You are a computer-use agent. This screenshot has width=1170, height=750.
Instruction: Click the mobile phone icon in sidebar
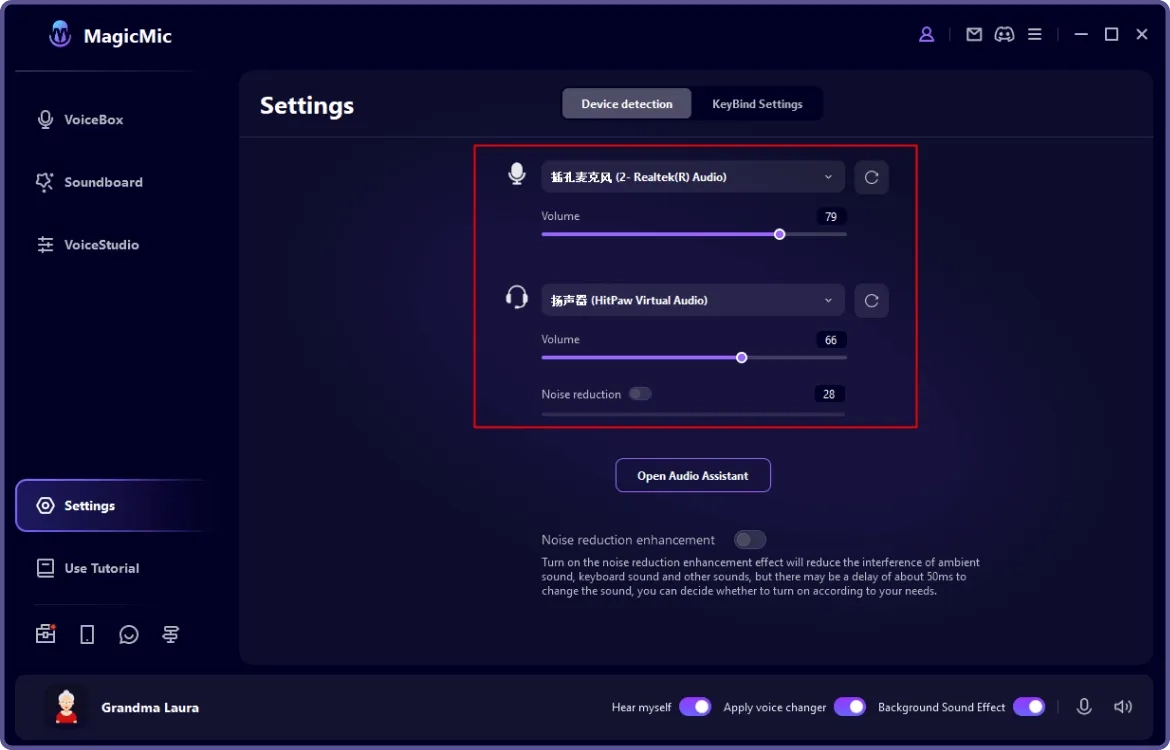point(87,634)
